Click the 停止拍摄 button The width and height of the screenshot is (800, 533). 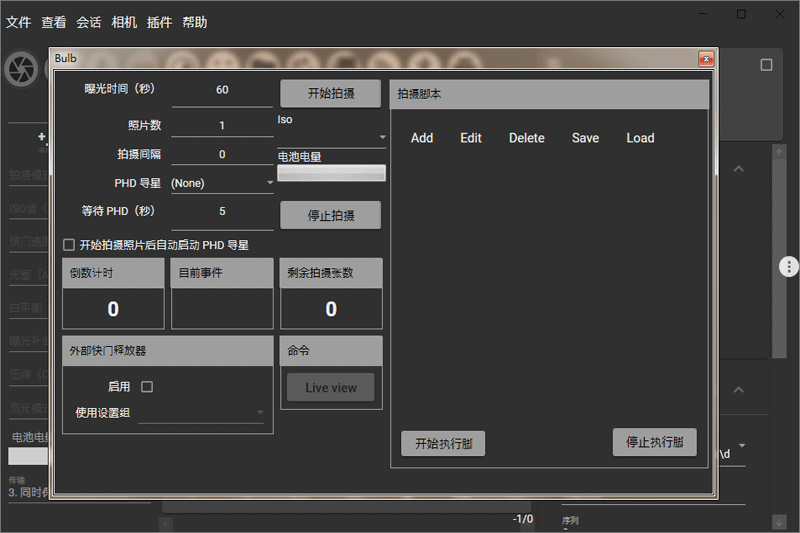click(331, 215)
